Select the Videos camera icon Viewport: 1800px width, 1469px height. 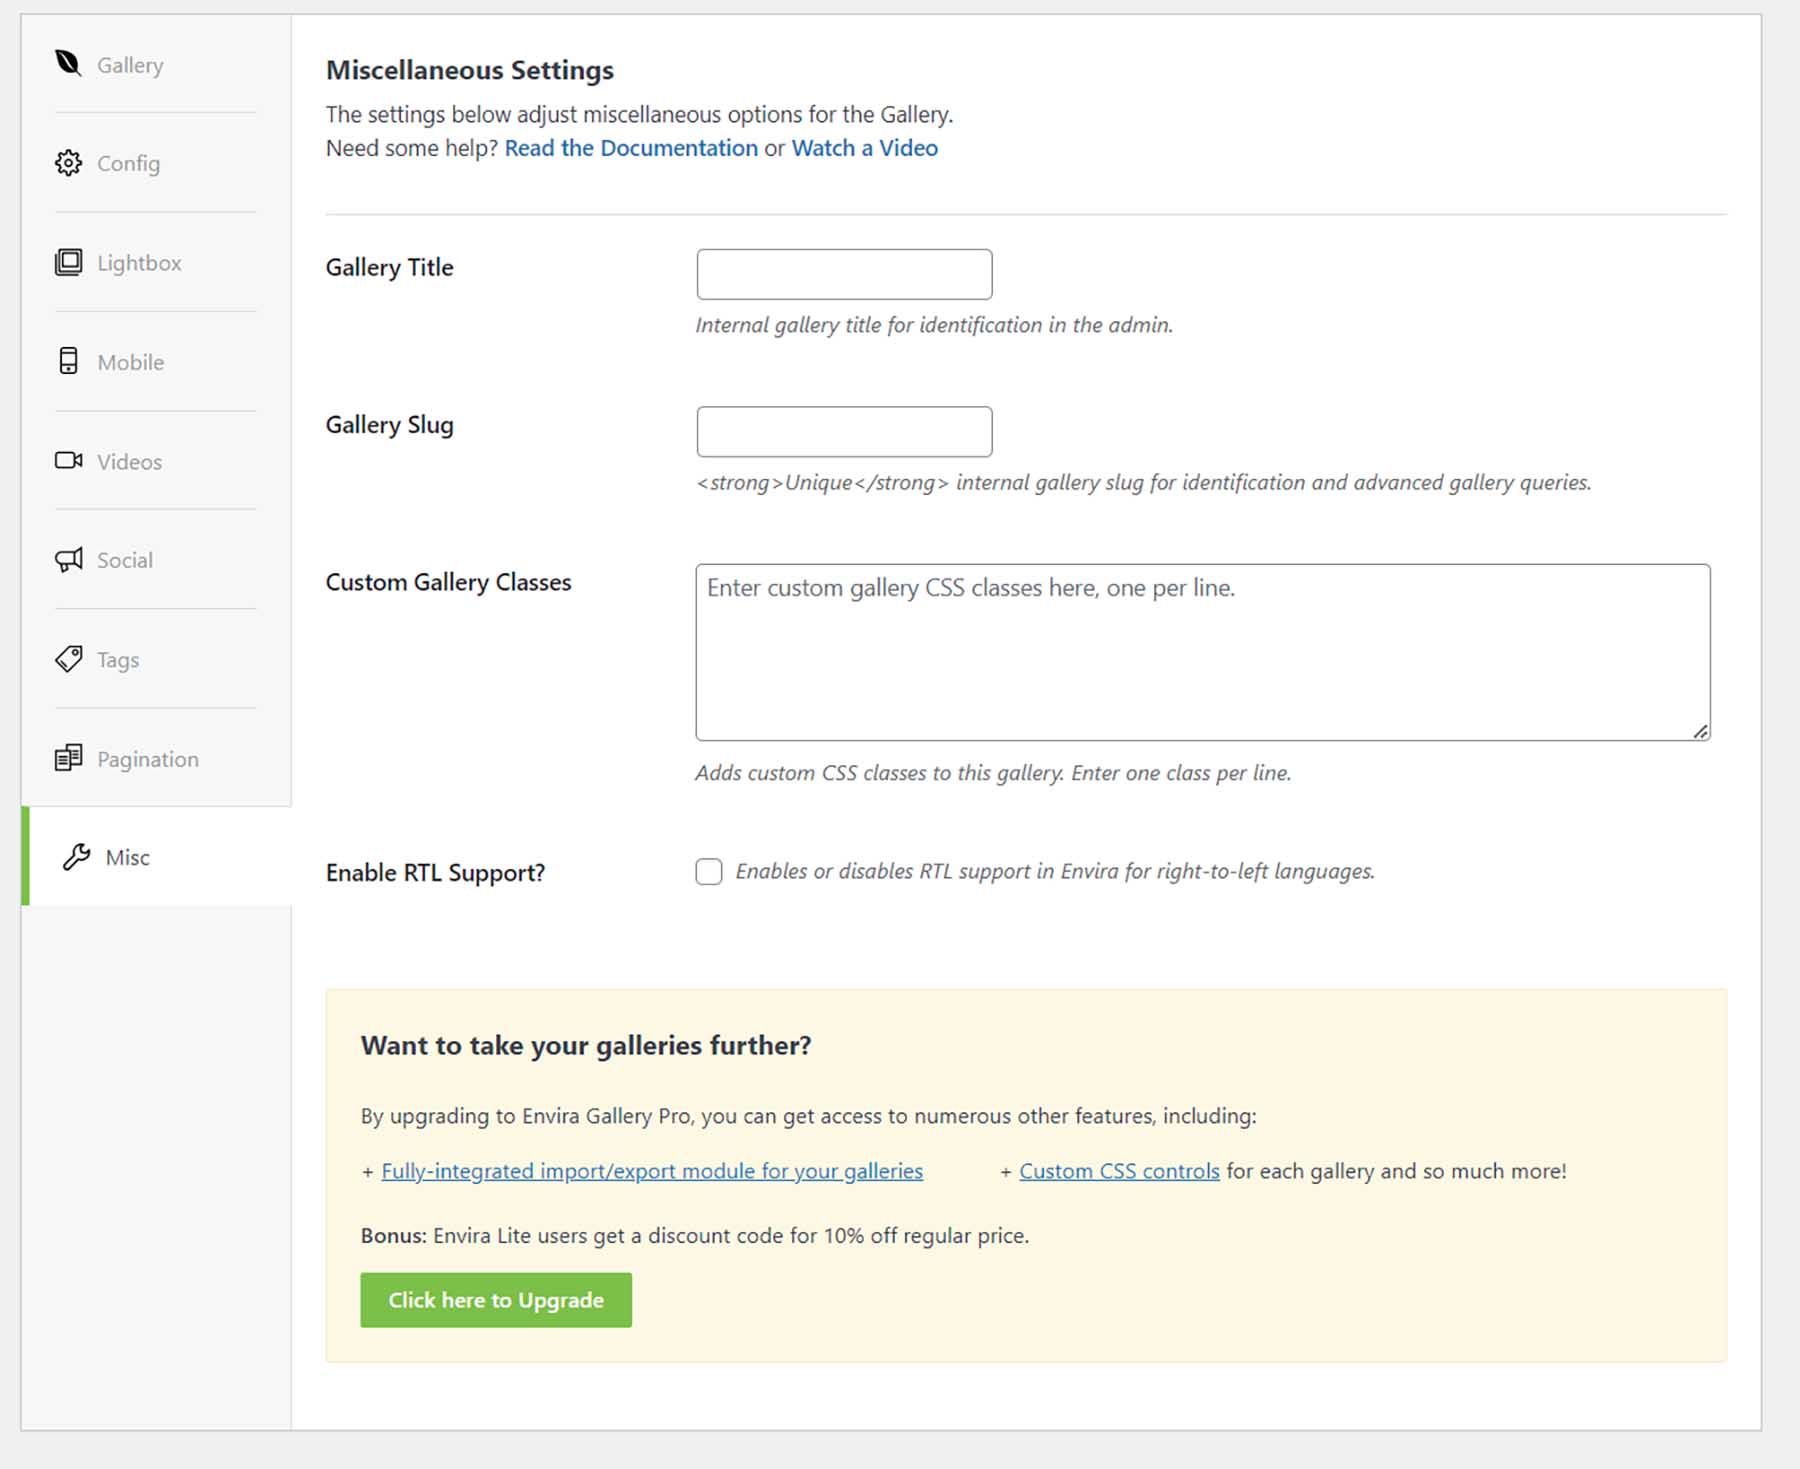point(67,461)
